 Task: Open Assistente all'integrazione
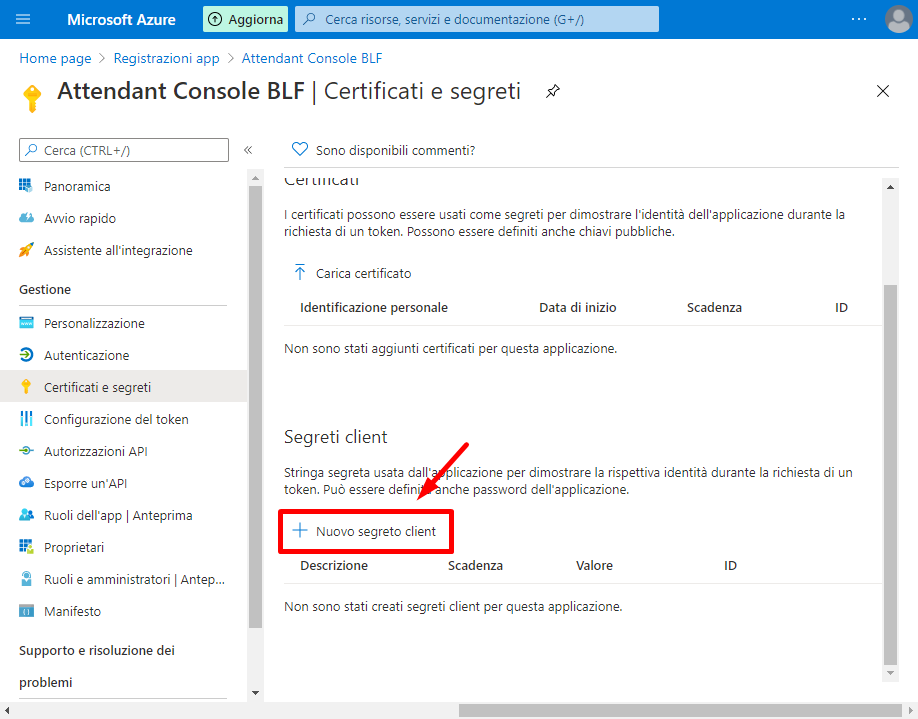tap(118, 251)
